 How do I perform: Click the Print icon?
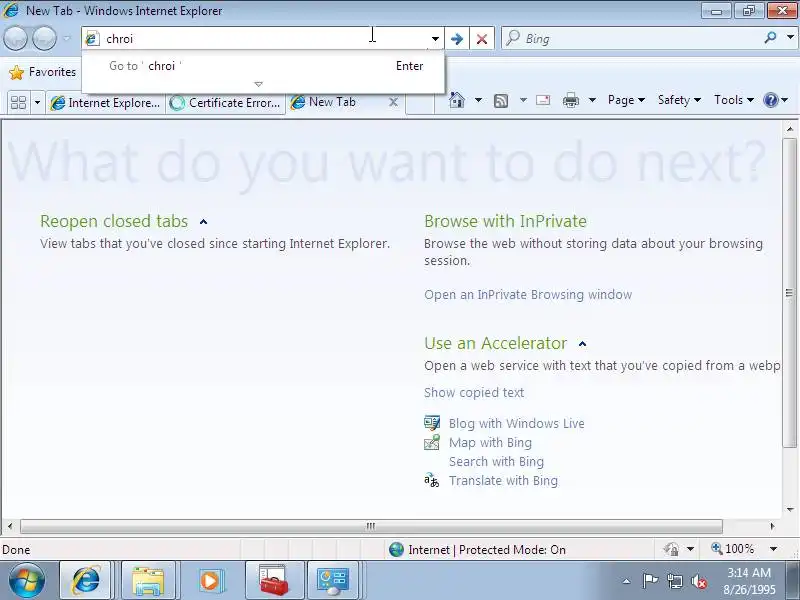(570, 100)
